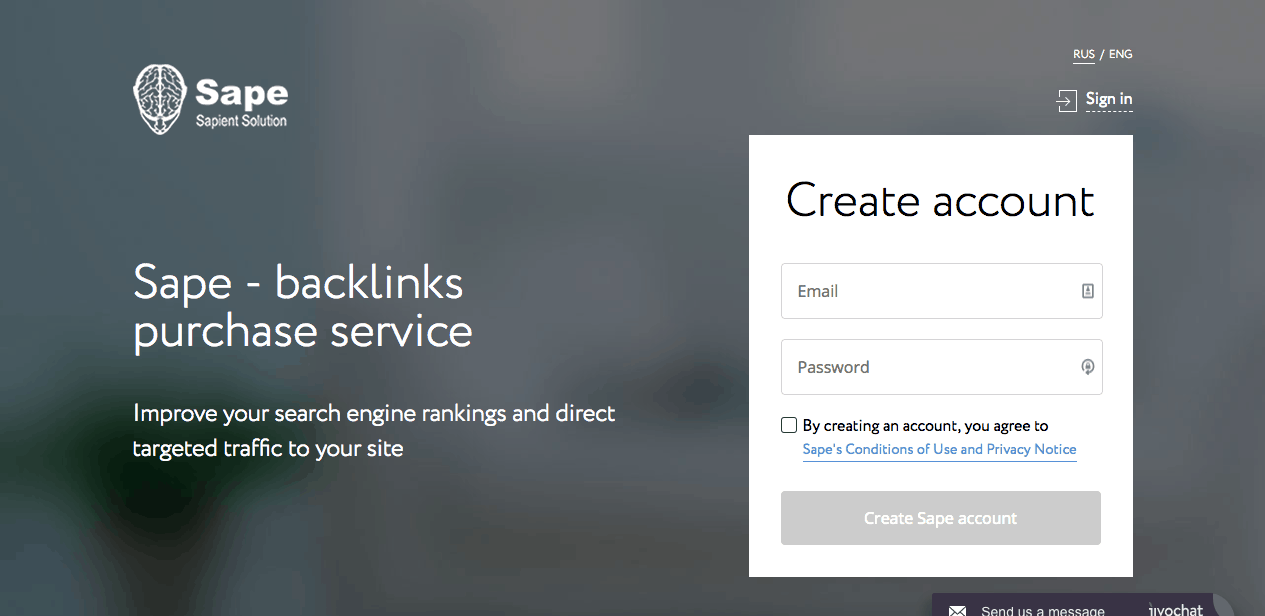Click the jivochat label

pos(1177,609)
